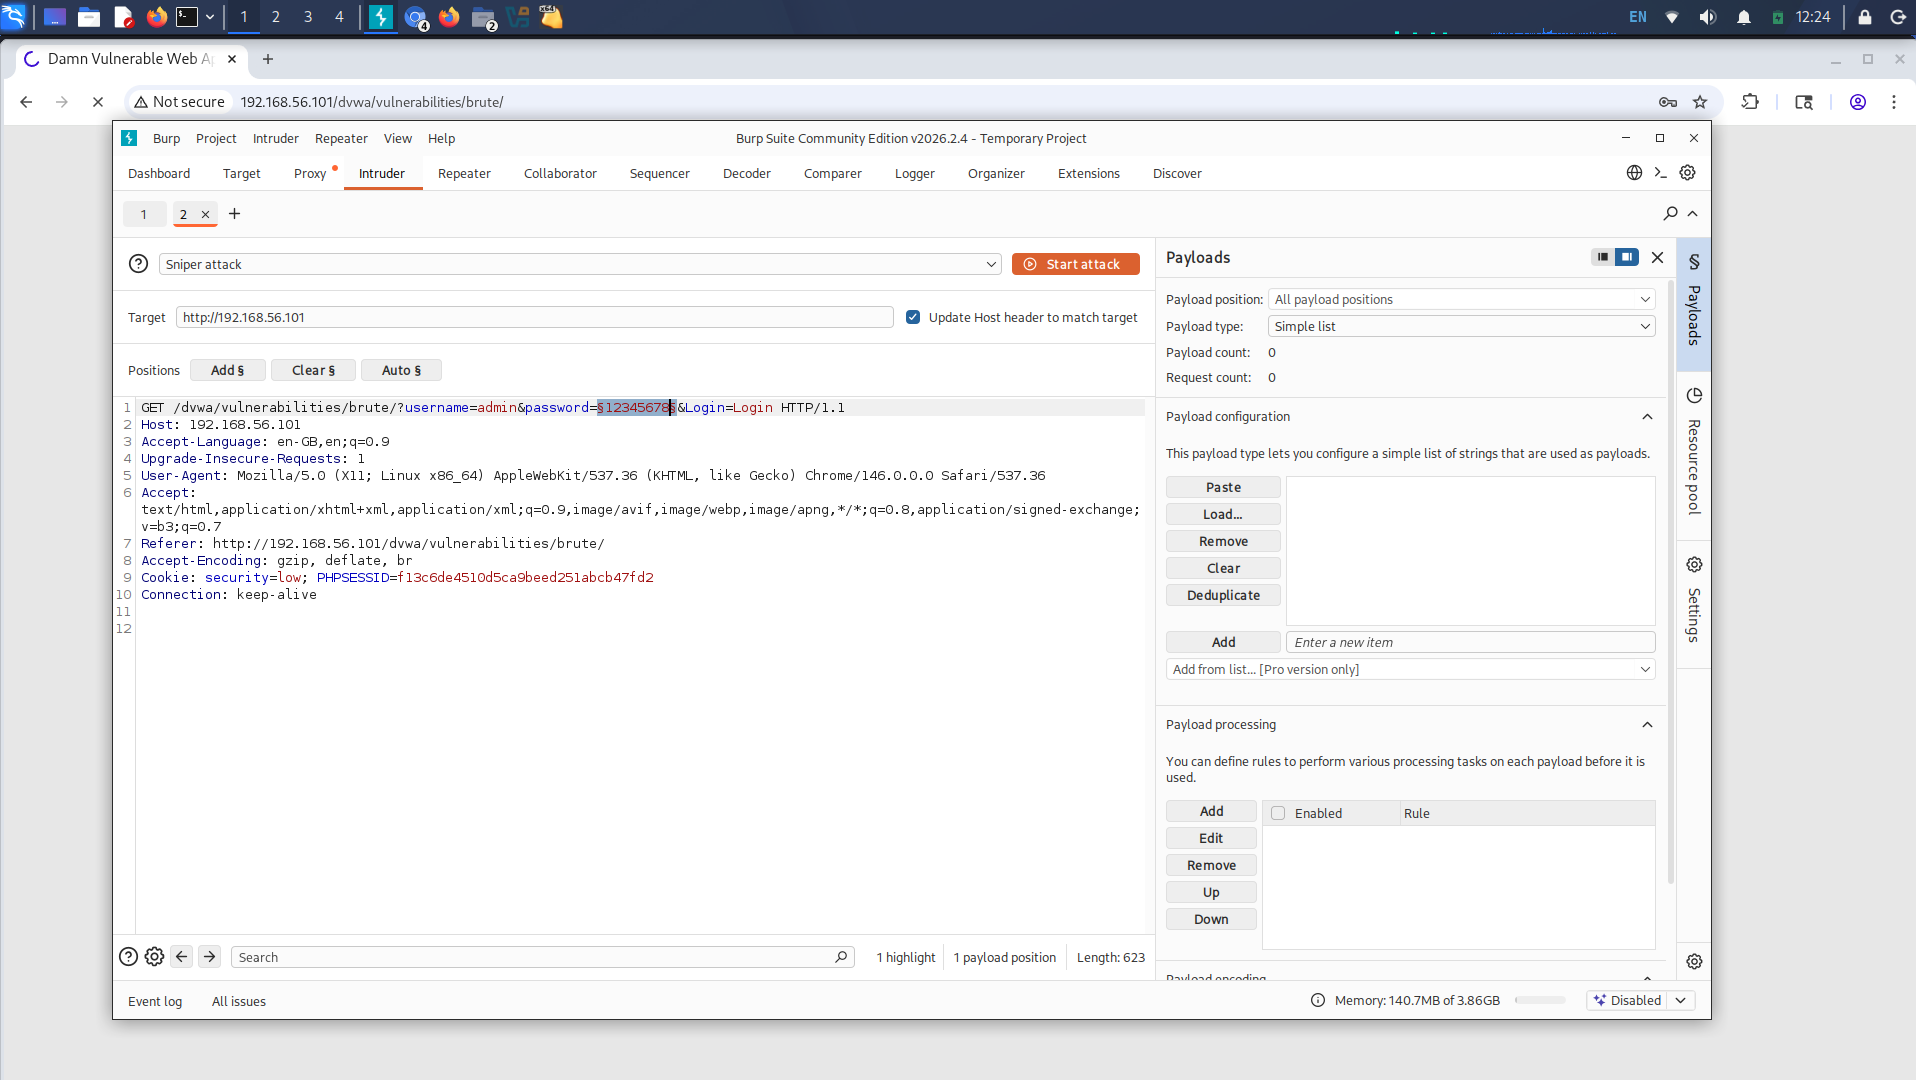Click the Intruder tab search magnifier
Screen dimensions: 1916x1080
coord(1670,213)
